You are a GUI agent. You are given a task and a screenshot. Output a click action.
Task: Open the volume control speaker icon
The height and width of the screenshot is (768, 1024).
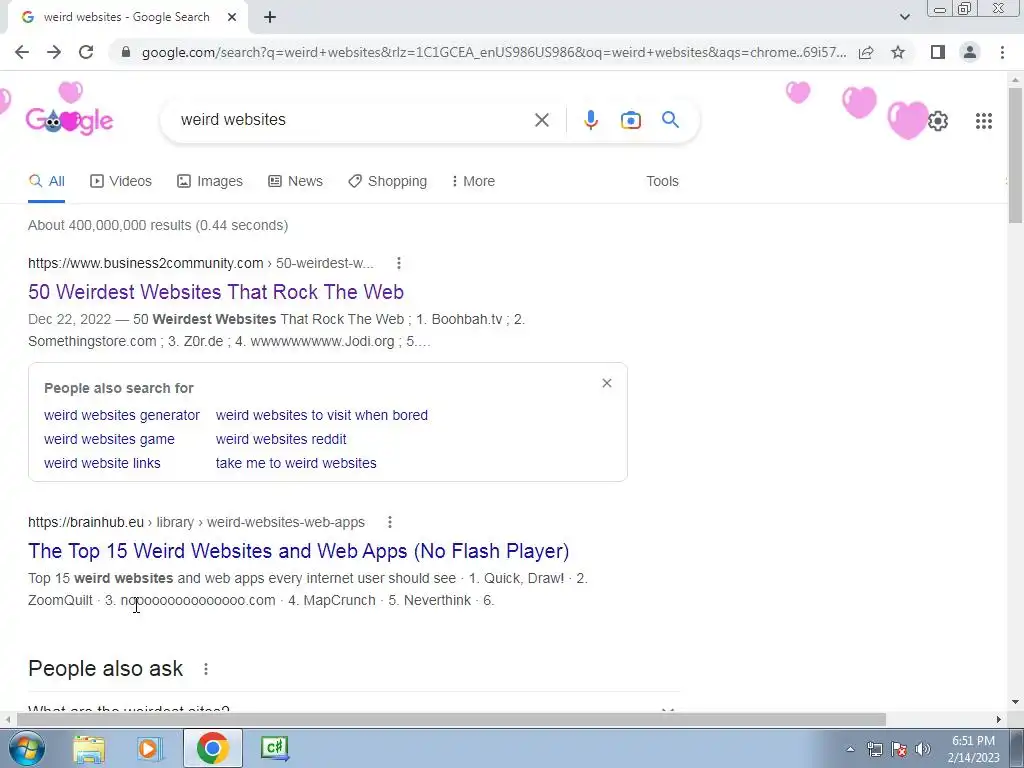coord(923,749)
